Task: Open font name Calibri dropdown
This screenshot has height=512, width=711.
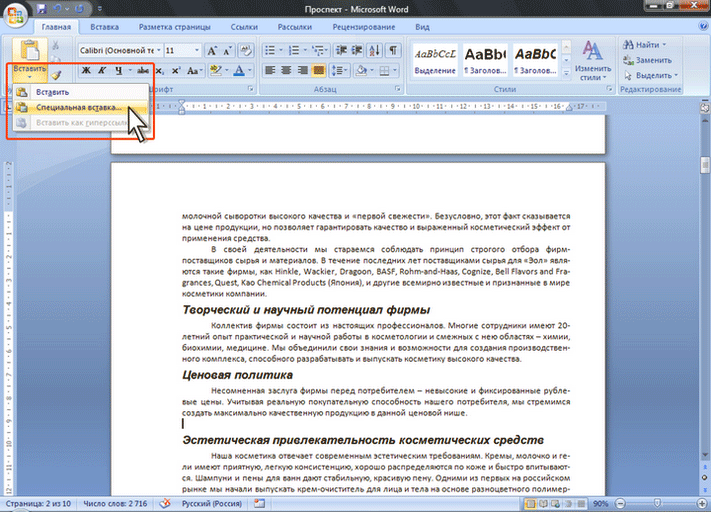Action: [159, 50]
